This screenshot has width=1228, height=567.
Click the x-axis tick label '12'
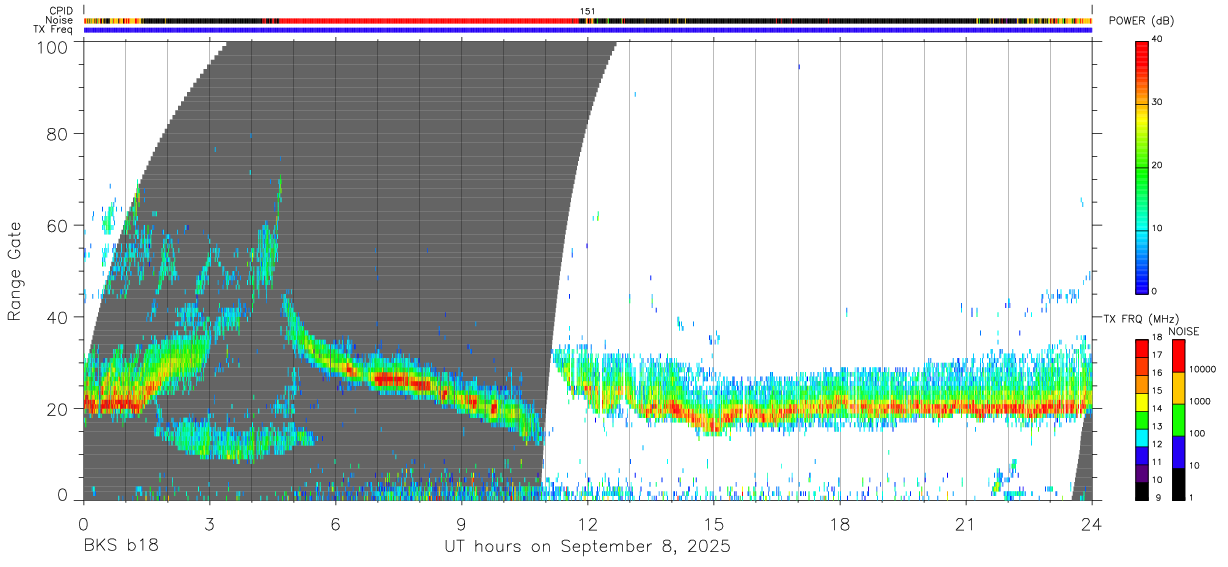[587, 524]
